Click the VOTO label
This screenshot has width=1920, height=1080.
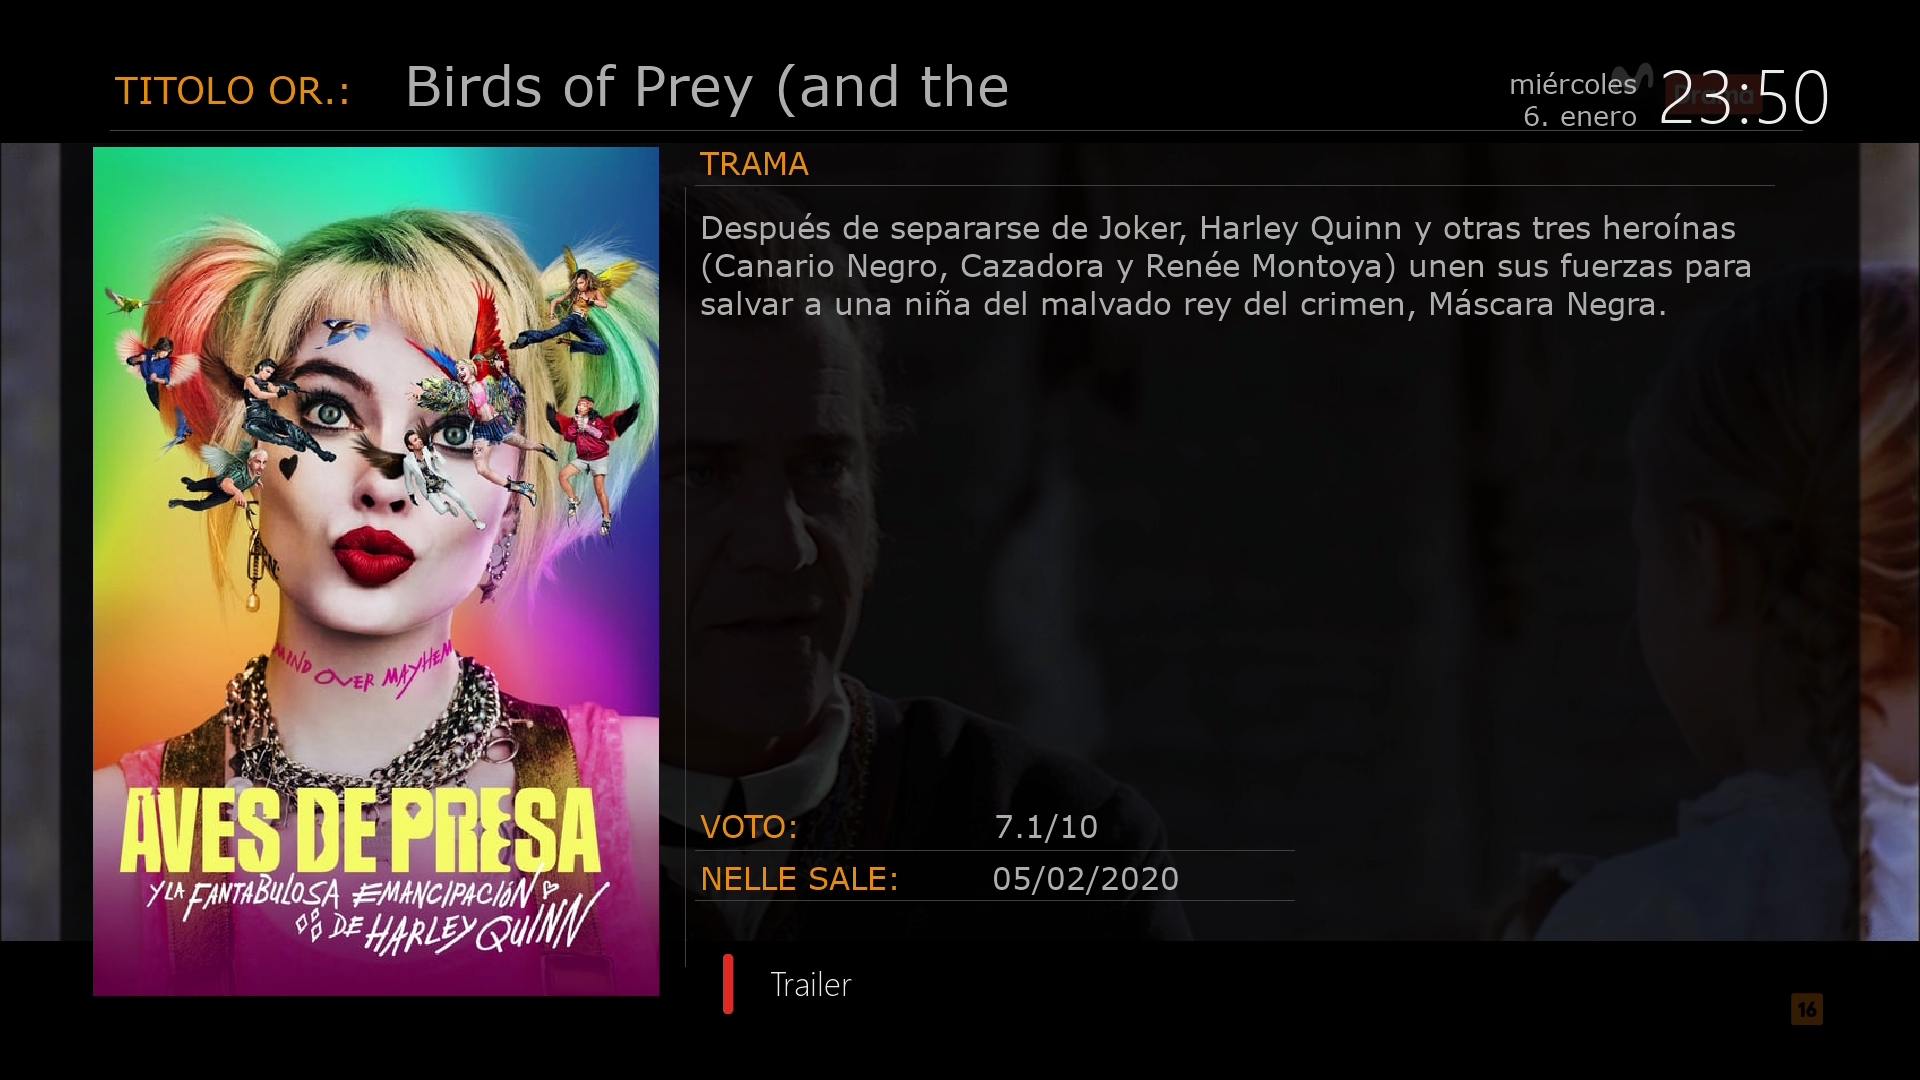point(749,827)
